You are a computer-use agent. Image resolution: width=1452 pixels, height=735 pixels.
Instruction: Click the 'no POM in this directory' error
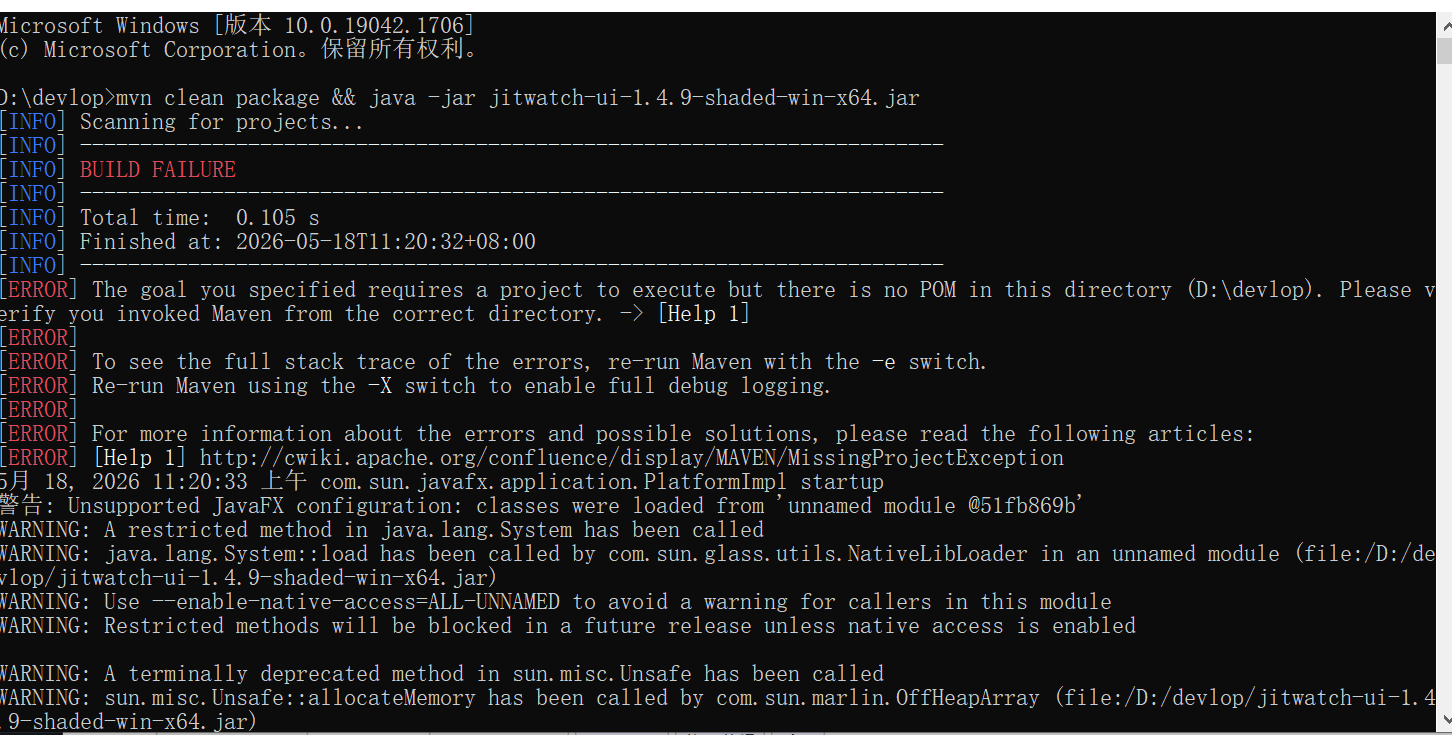[718, 302]
